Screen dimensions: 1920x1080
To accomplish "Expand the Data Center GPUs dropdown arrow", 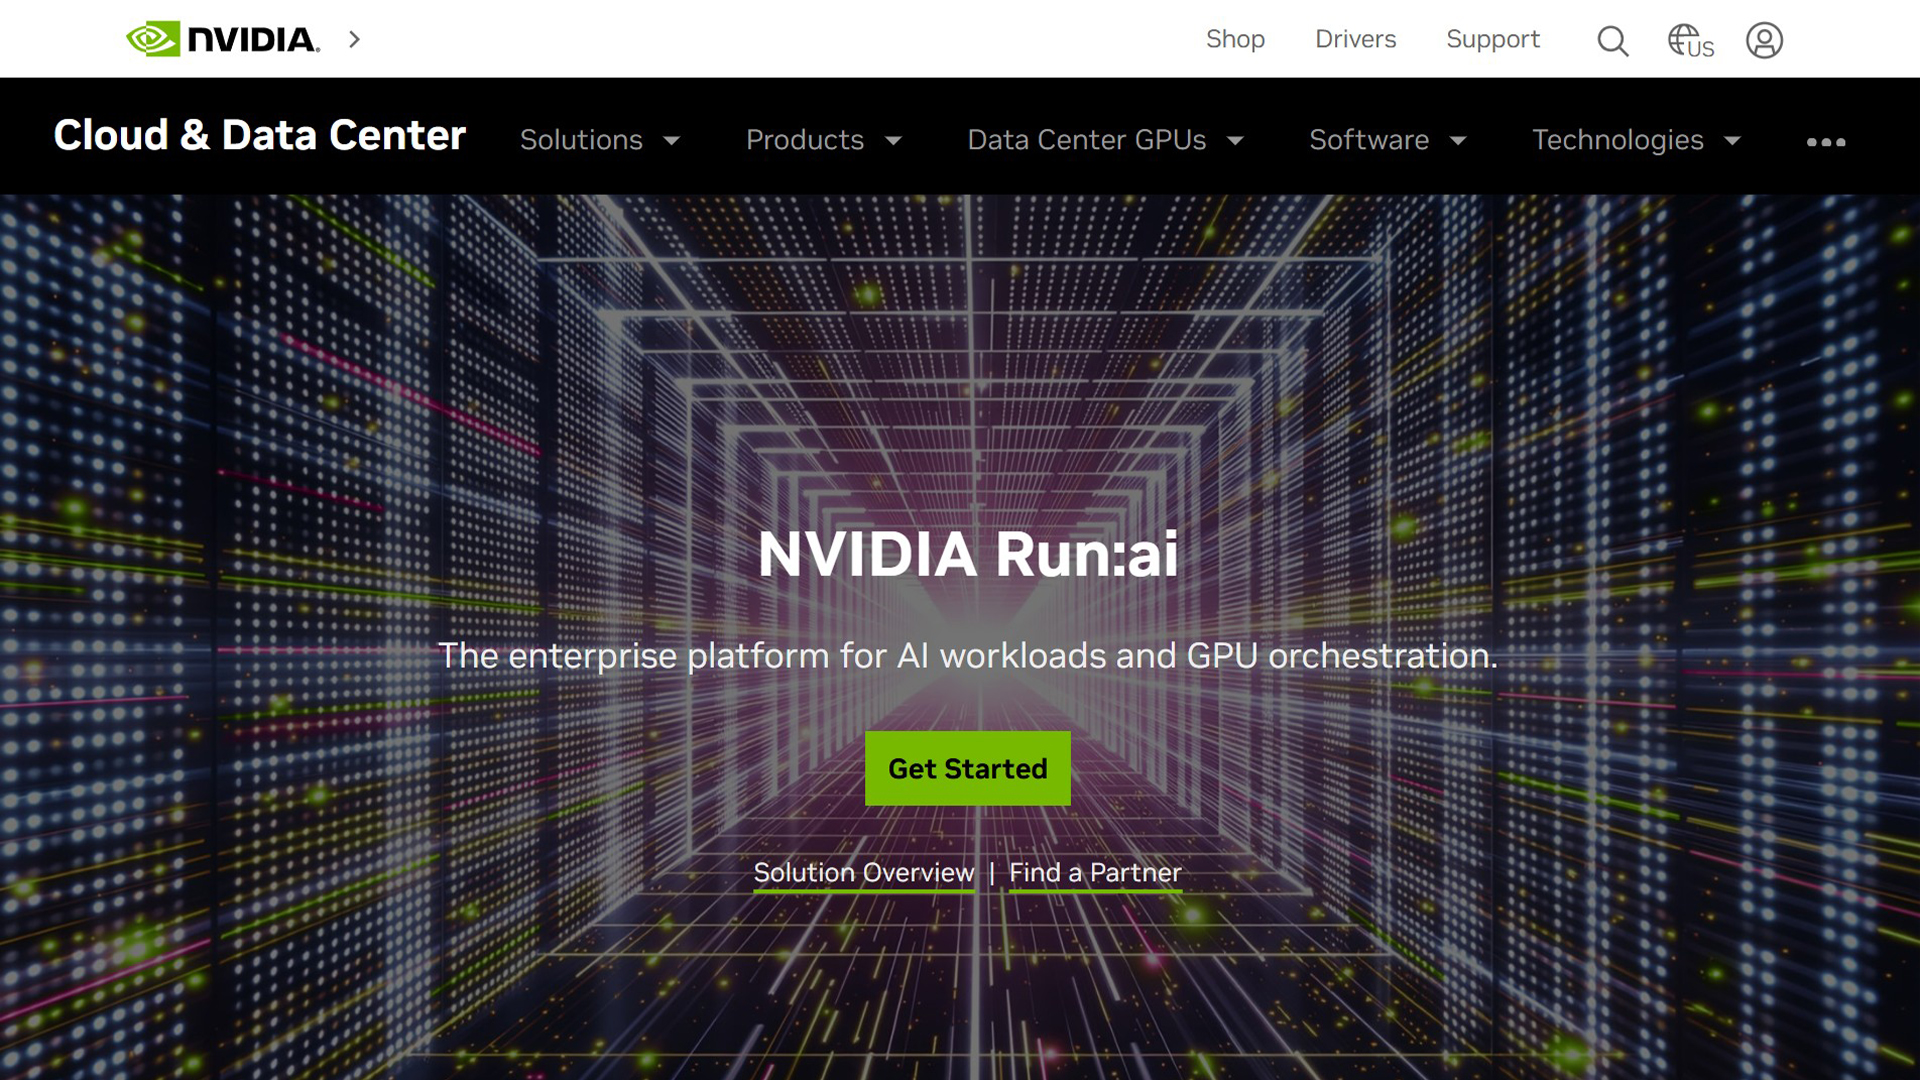I will [x=1236, y=141].
